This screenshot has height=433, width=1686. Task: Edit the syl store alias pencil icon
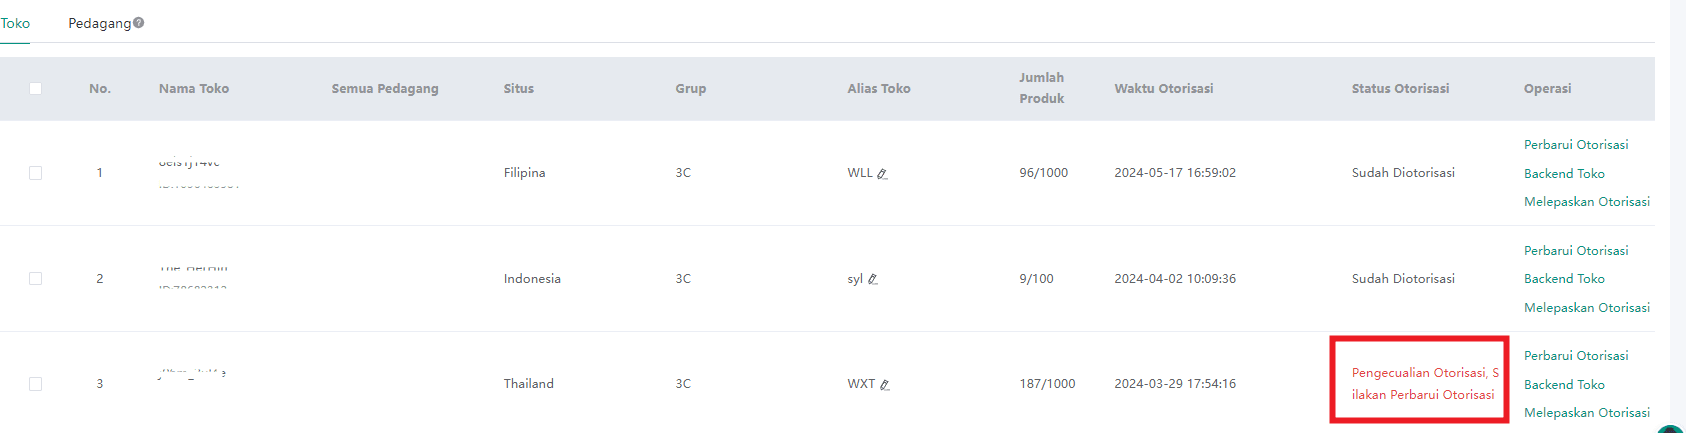[873, 280]
